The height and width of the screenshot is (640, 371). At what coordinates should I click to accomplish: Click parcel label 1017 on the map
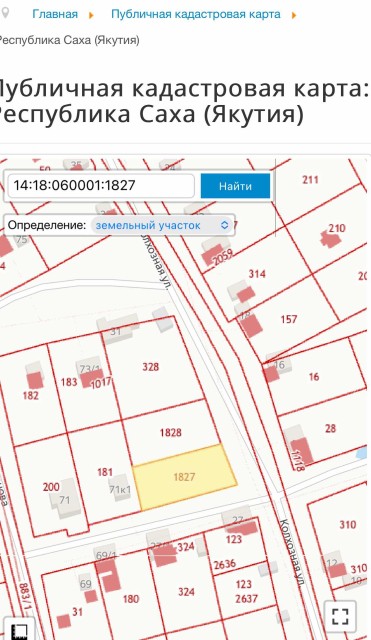(x=101, y=384)
